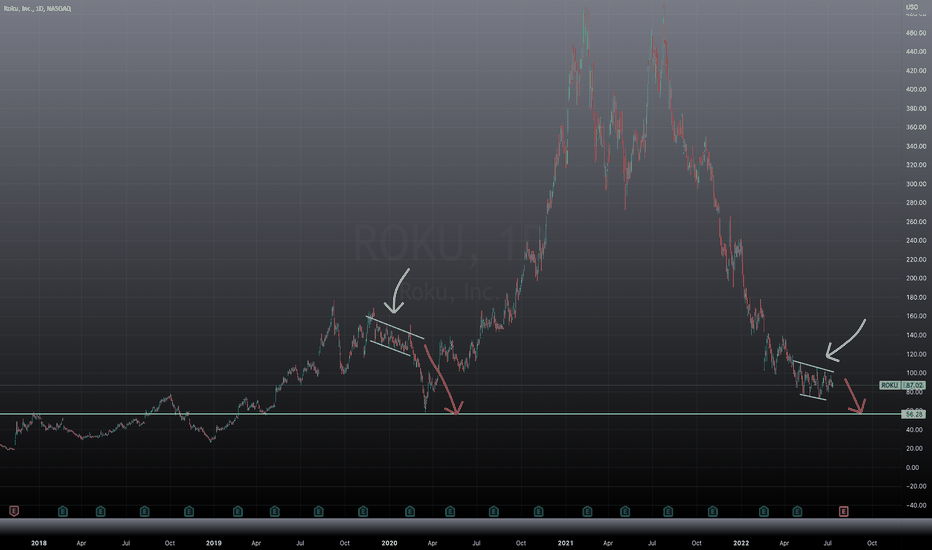932x550 pixels.
Task: Click the 20.00 price axis value
Action: tap(914, 448)
